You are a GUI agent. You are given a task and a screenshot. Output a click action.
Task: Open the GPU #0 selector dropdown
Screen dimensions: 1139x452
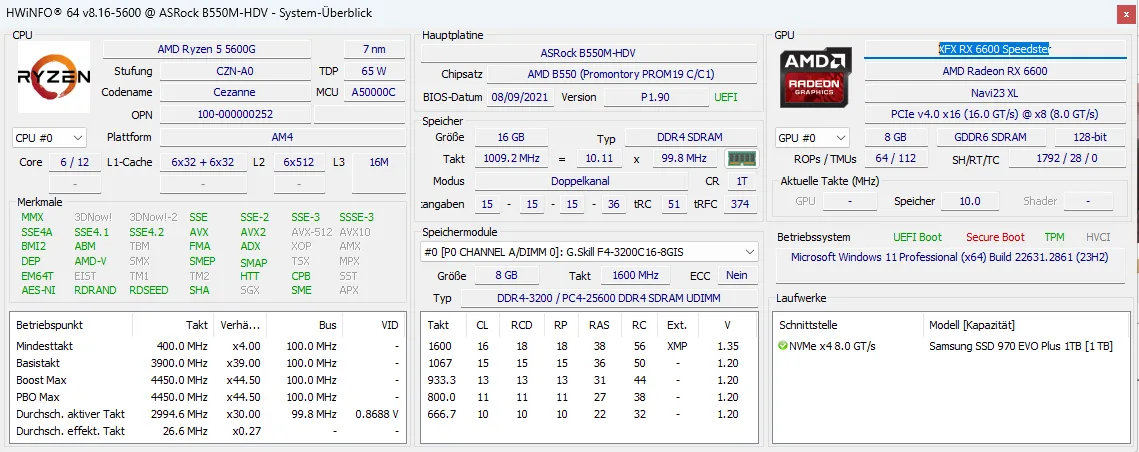coord(812,137)
